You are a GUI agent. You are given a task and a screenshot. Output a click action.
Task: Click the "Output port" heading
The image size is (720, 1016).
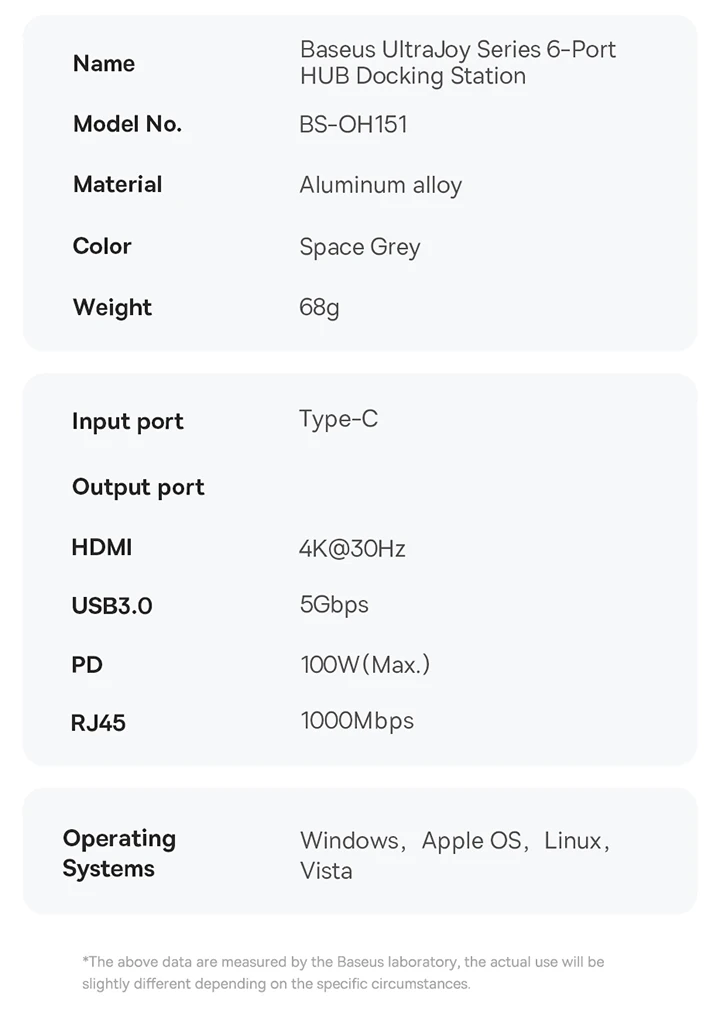pyautogui.click(x=138, y=487)
